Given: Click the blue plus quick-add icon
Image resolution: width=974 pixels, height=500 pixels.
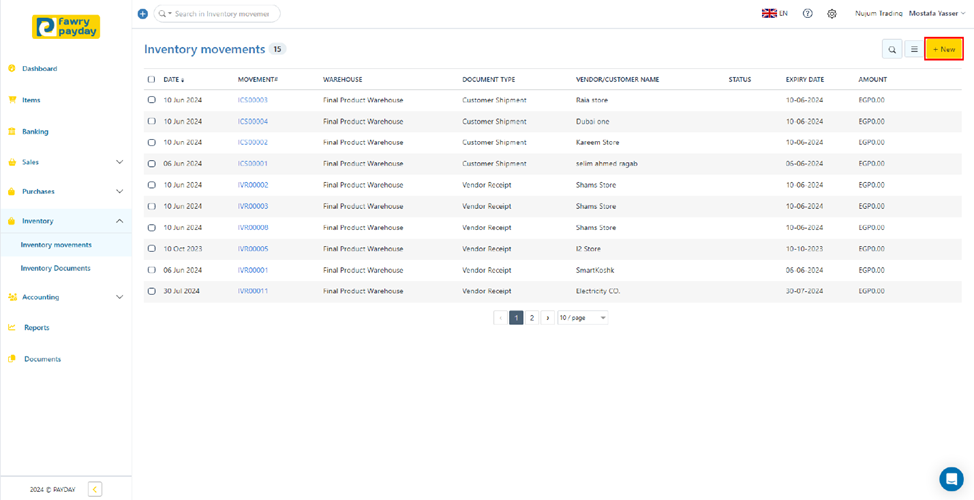Looking at the screenshot, I should tap(142, 14).
